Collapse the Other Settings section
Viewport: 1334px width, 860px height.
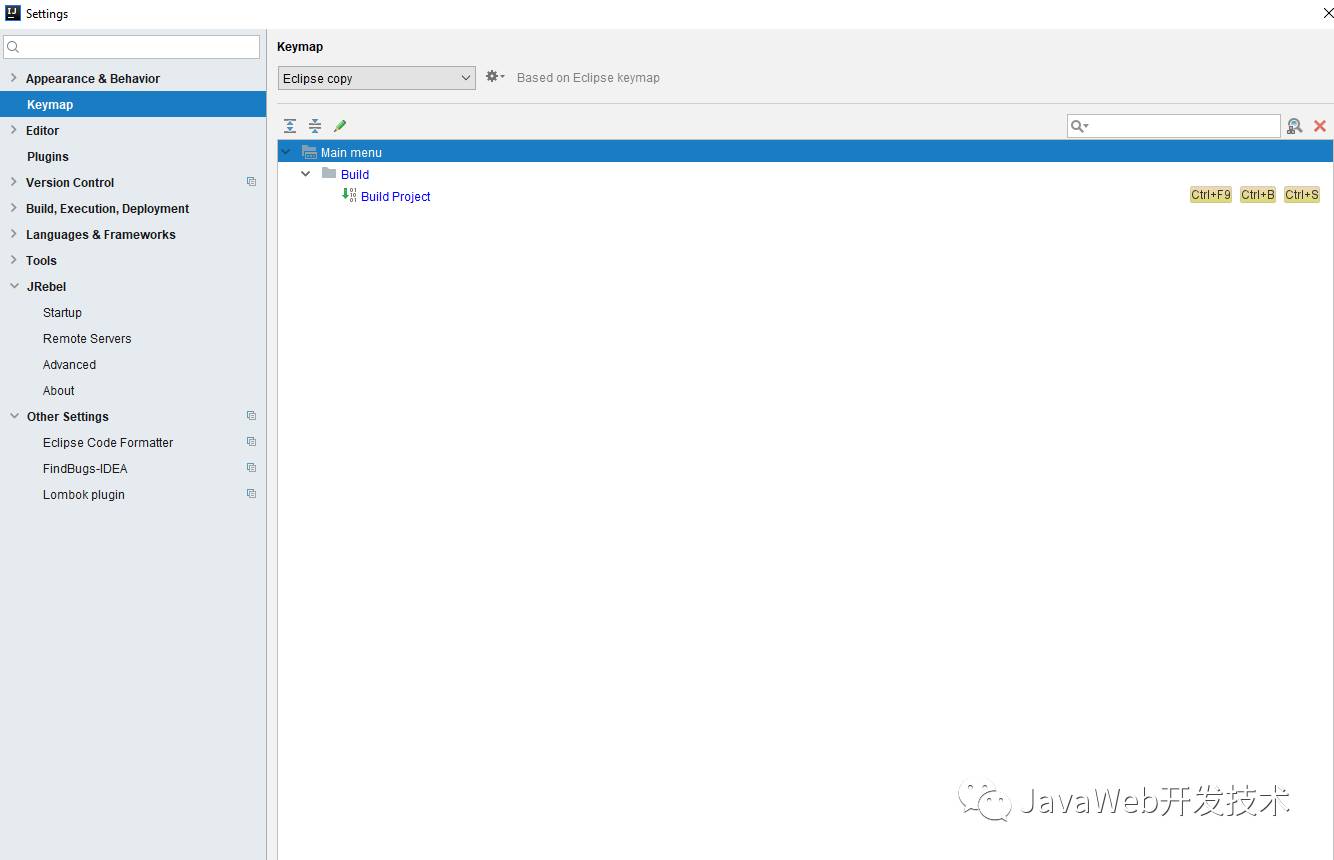pyautogui.click(x=14, y=416)
